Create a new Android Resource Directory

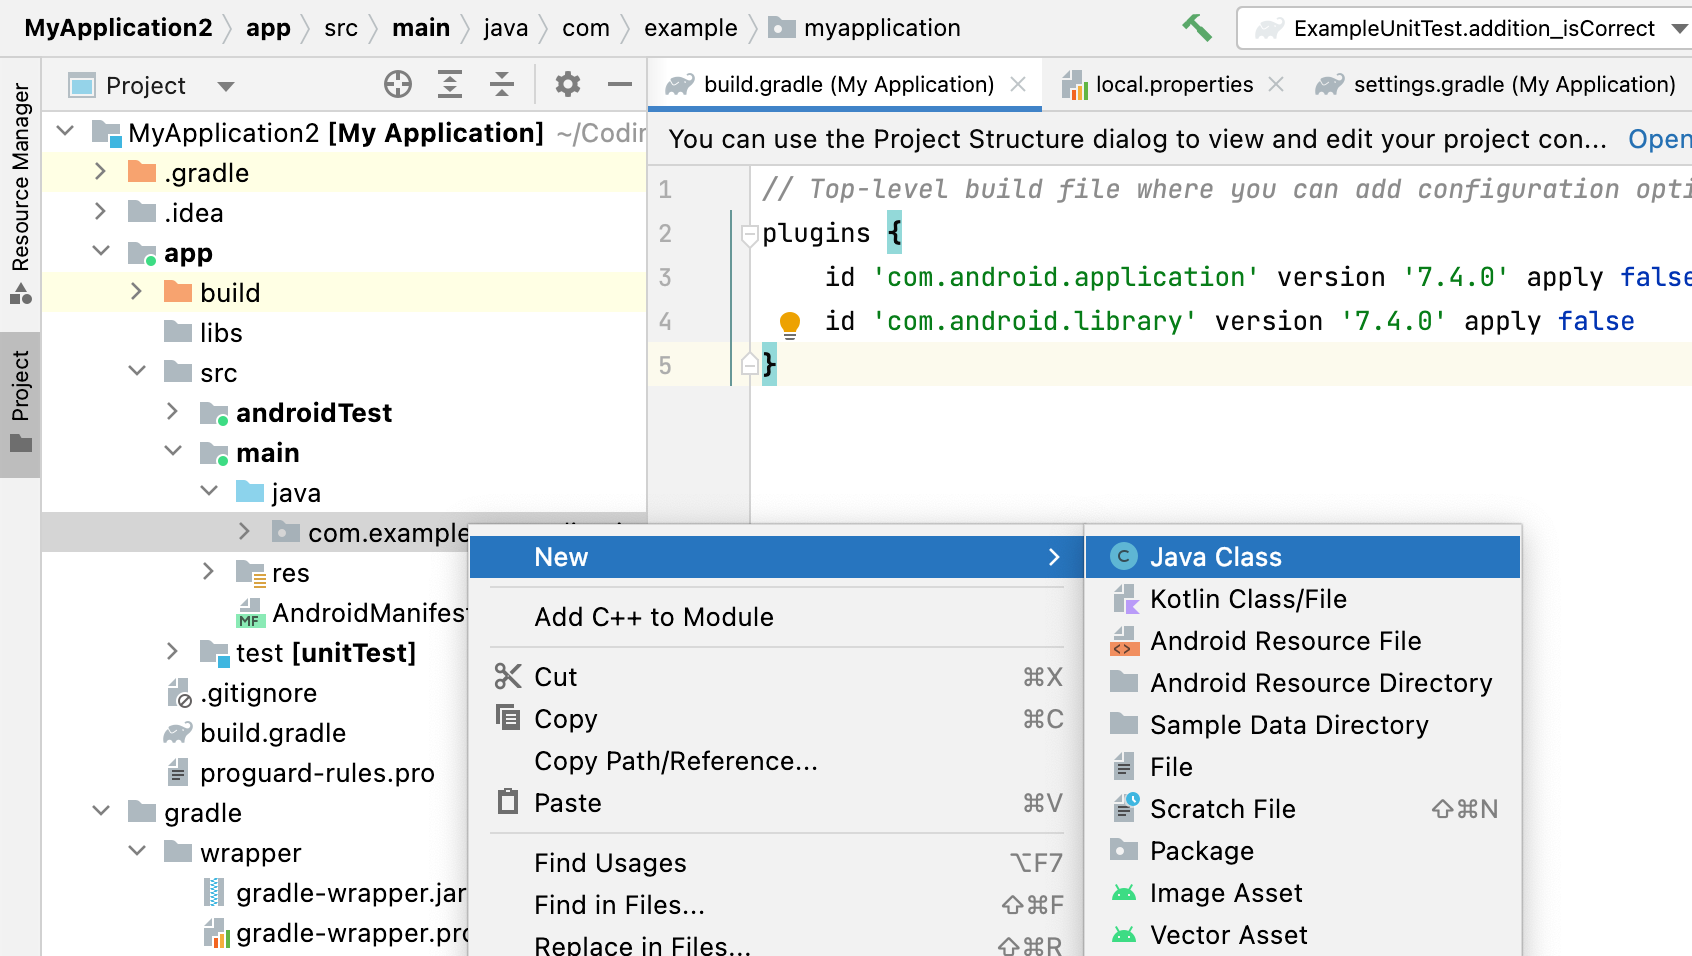[1303, 683]
